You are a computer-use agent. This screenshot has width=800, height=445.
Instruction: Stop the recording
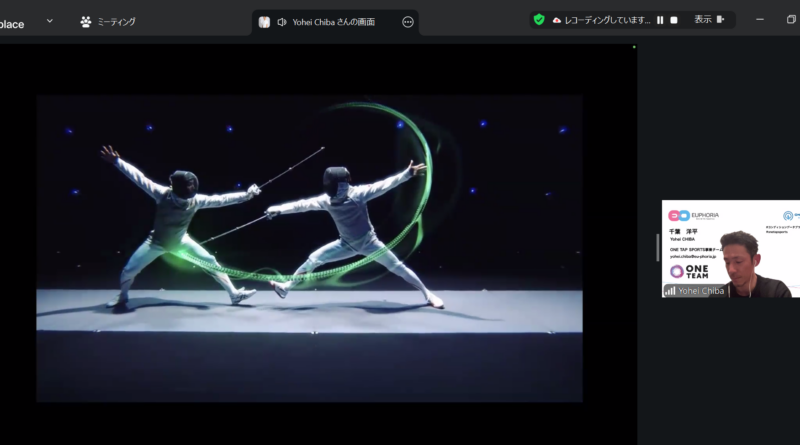coord(674,19)
